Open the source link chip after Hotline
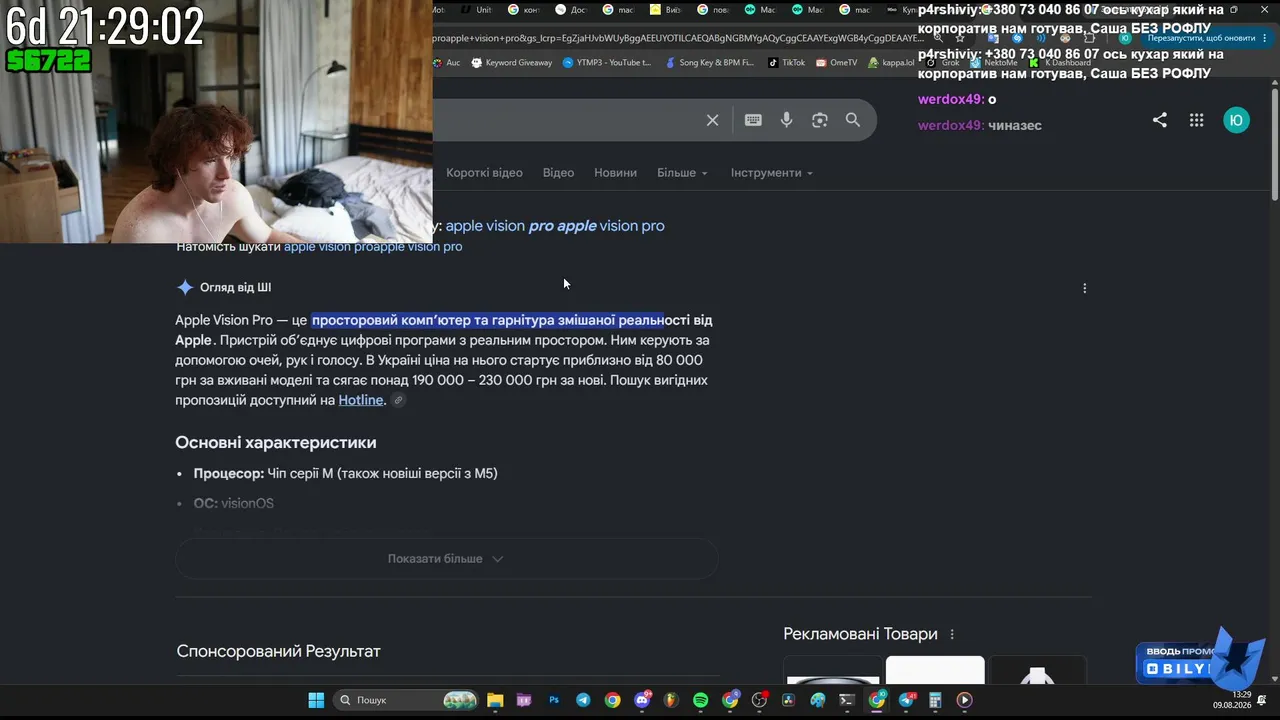This screenshot has height=720, width=1280. point(398,401)
